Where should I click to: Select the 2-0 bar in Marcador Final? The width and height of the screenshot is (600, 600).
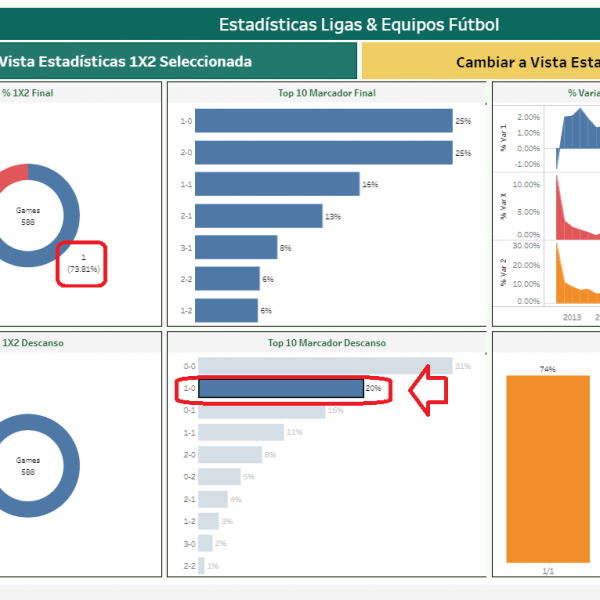coord(324,153)
